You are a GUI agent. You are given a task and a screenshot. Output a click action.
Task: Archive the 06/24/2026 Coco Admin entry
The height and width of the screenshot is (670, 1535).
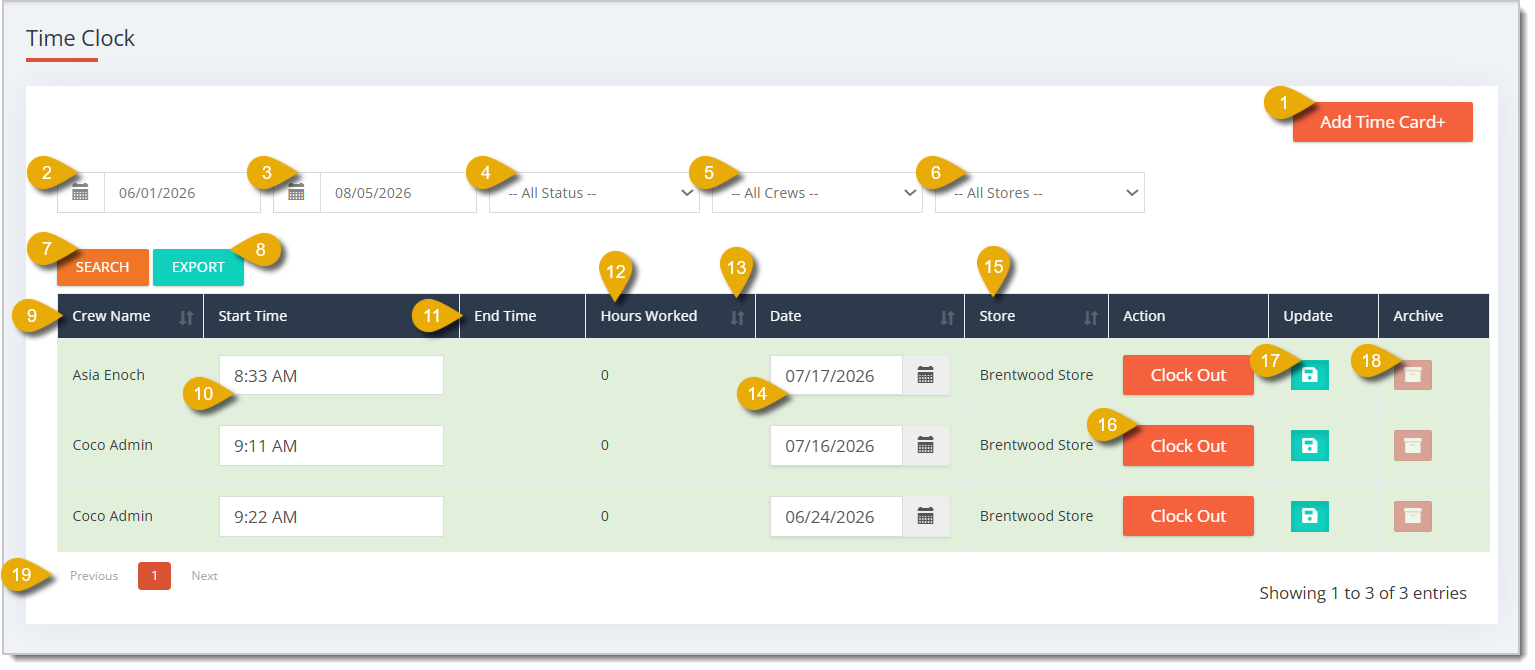(x=1413, y=516)
